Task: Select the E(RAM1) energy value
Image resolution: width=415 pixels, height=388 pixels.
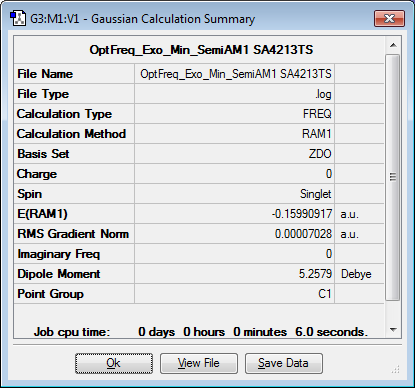Action: [235, 214]
